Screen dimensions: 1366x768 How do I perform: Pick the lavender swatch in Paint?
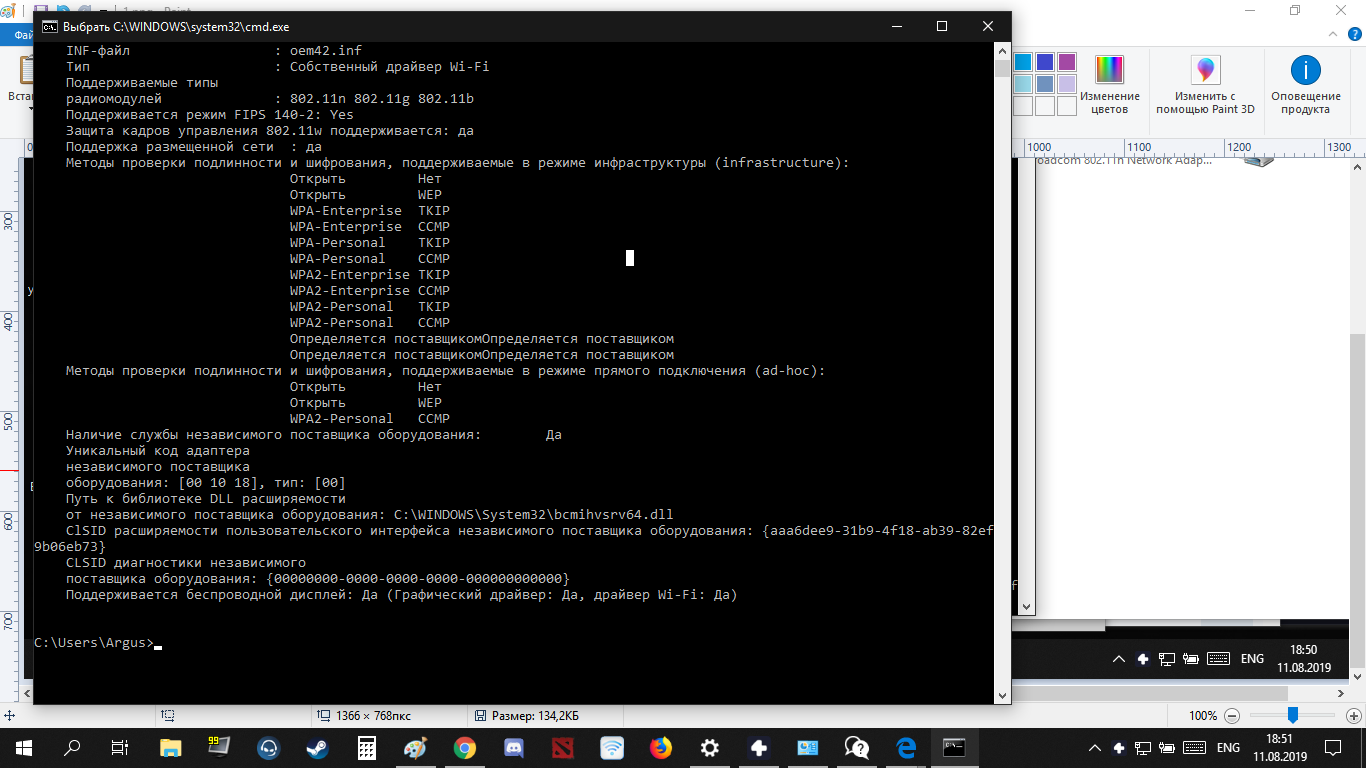(x=1067, y=84)
